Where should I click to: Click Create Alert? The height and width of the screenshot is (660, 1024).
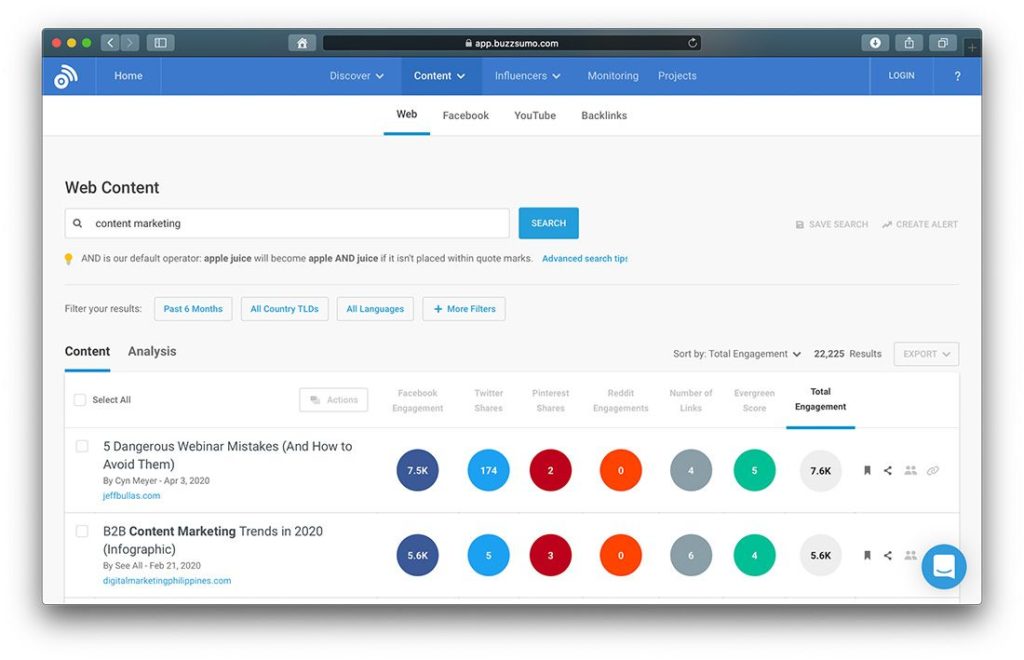click(920, 225)
